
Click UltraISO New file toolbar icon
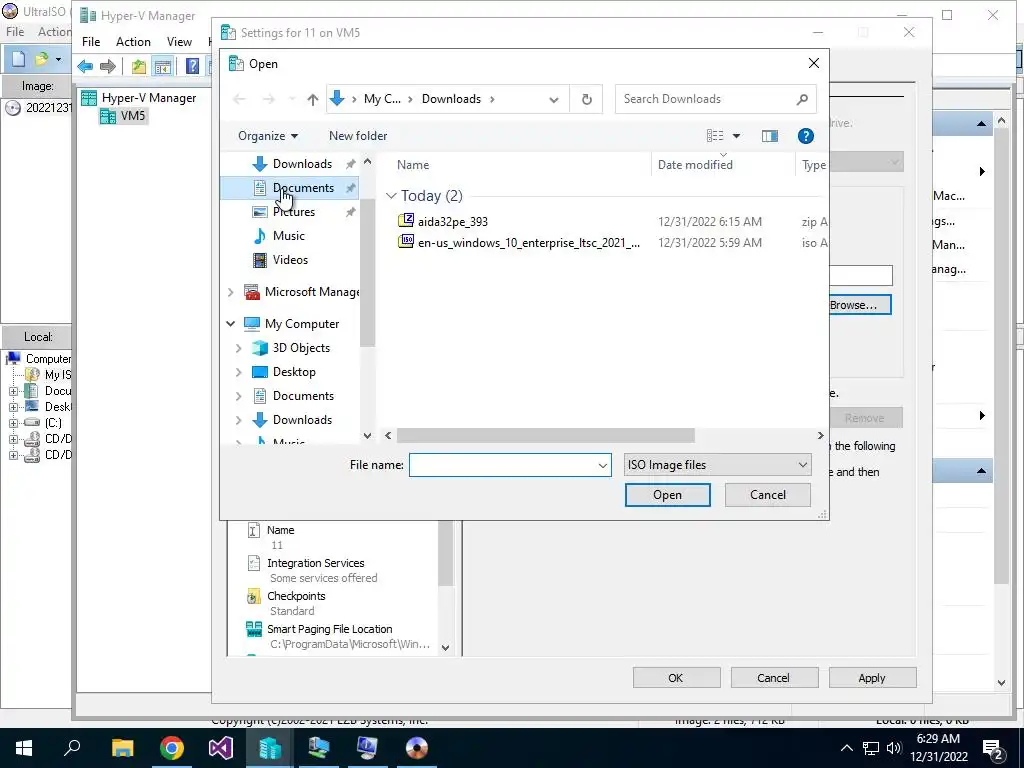18,59
